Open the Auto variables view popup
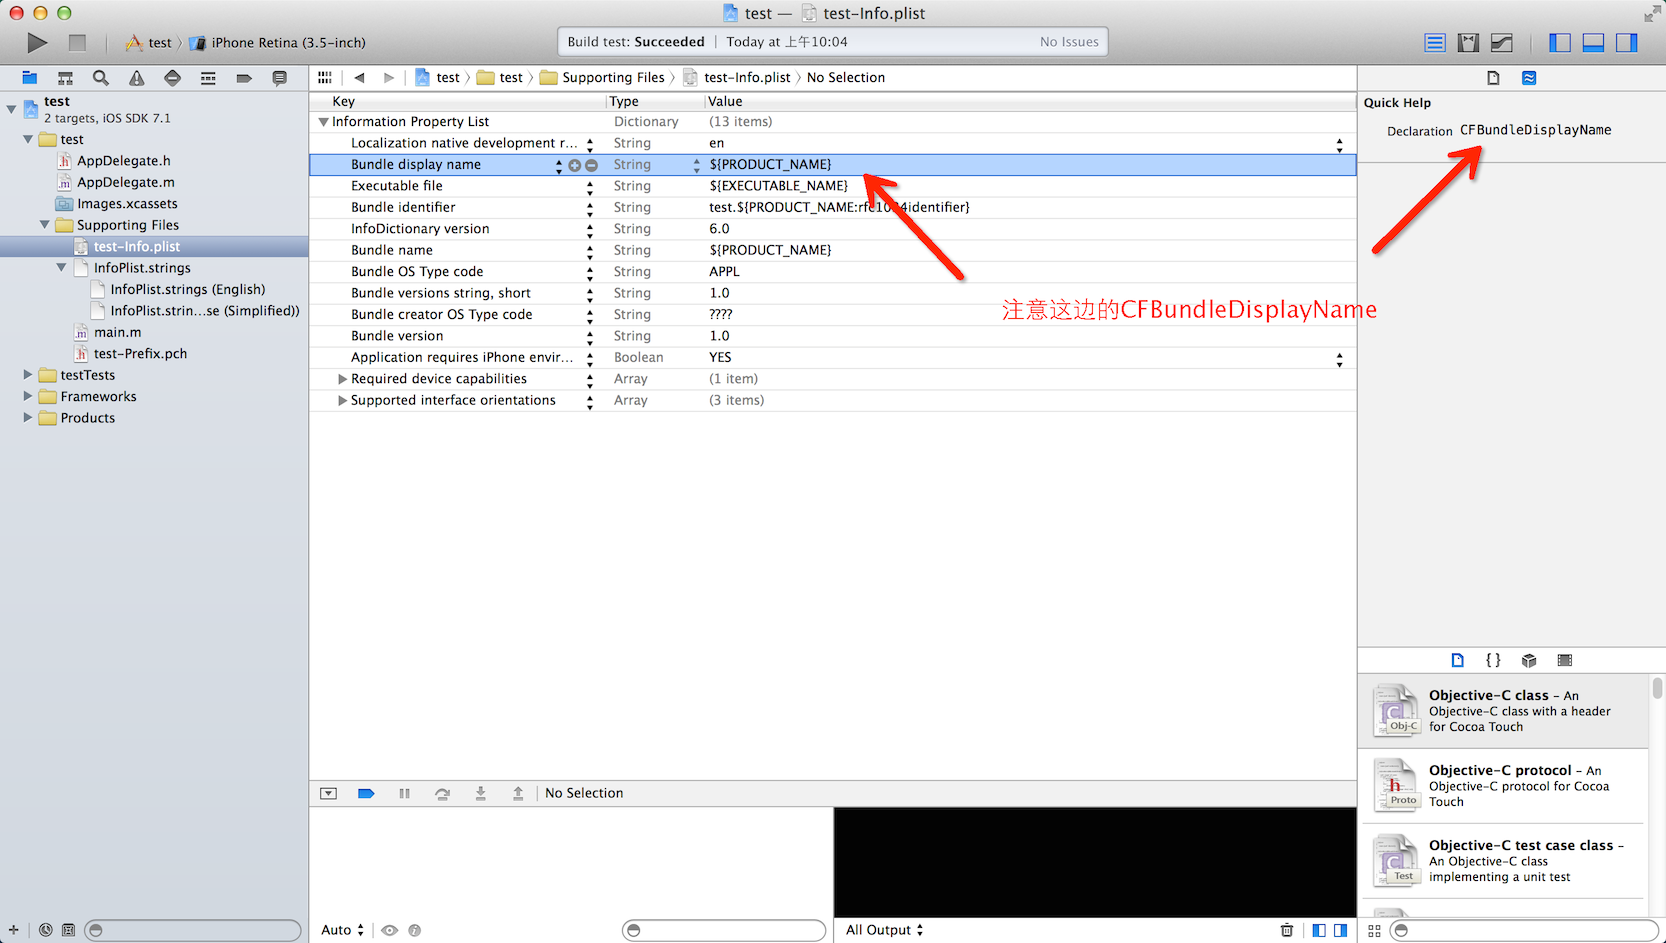The height and width of the screenshot is (943, 1666). pos(343,930)
